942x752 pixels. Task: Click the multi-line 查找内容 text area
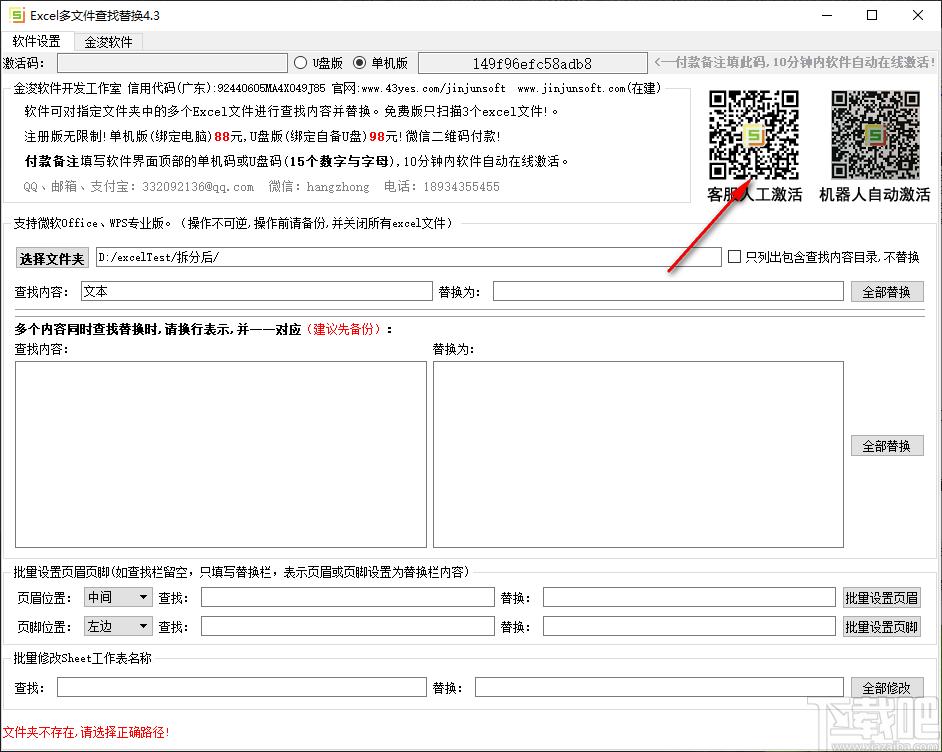[x=220, y=454]
